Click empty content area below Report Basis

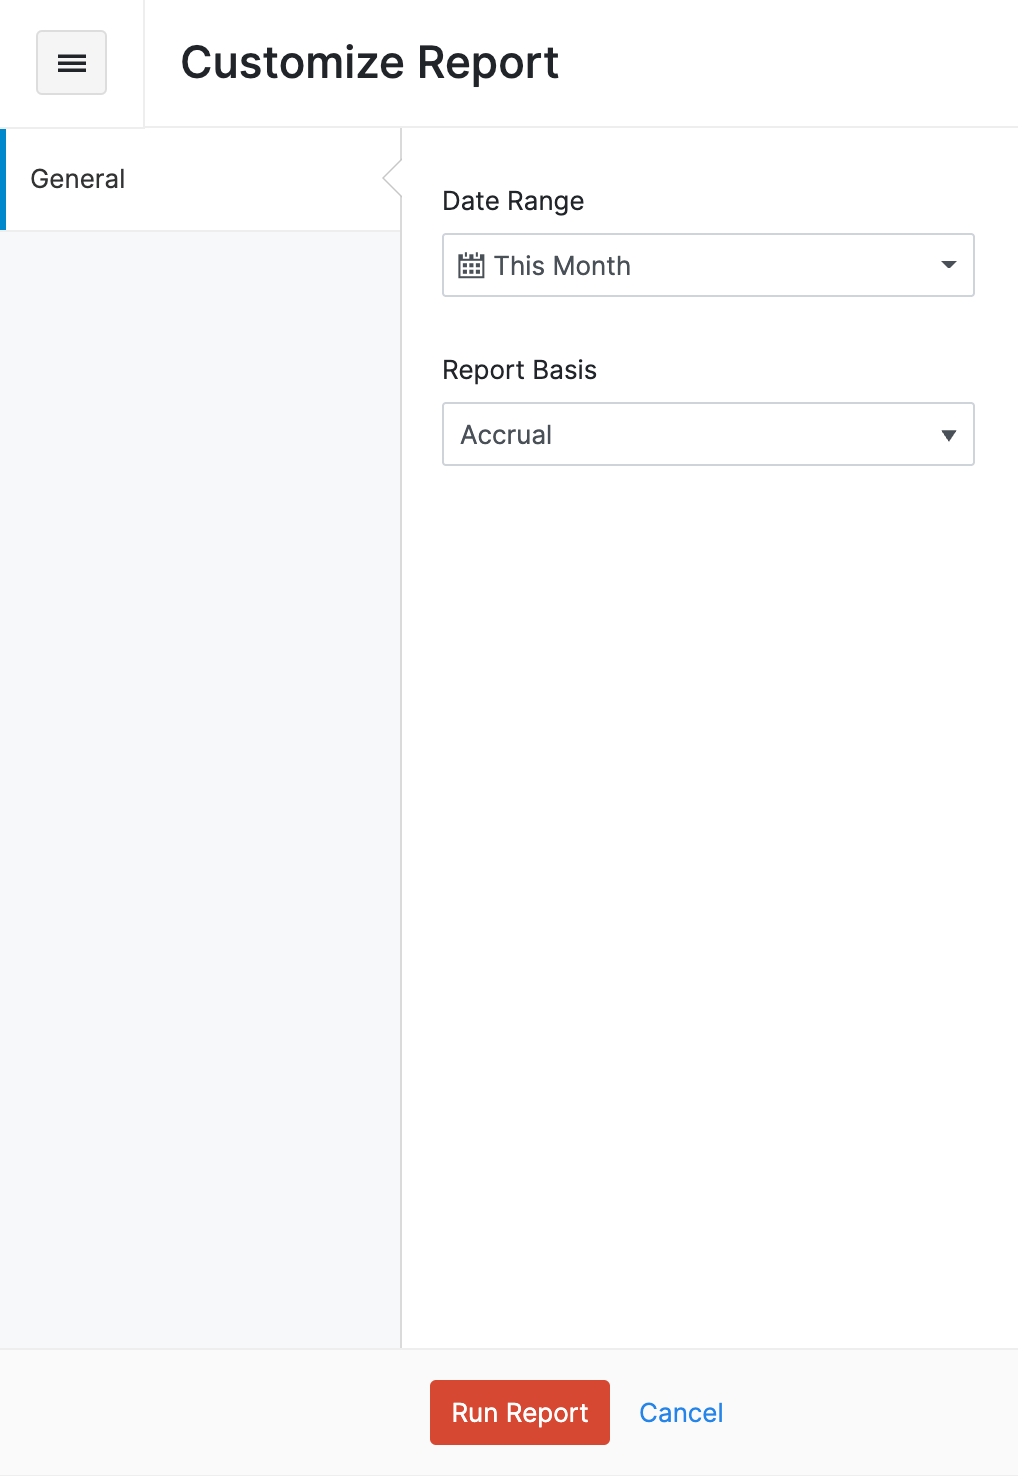click(x=708, y=850)
